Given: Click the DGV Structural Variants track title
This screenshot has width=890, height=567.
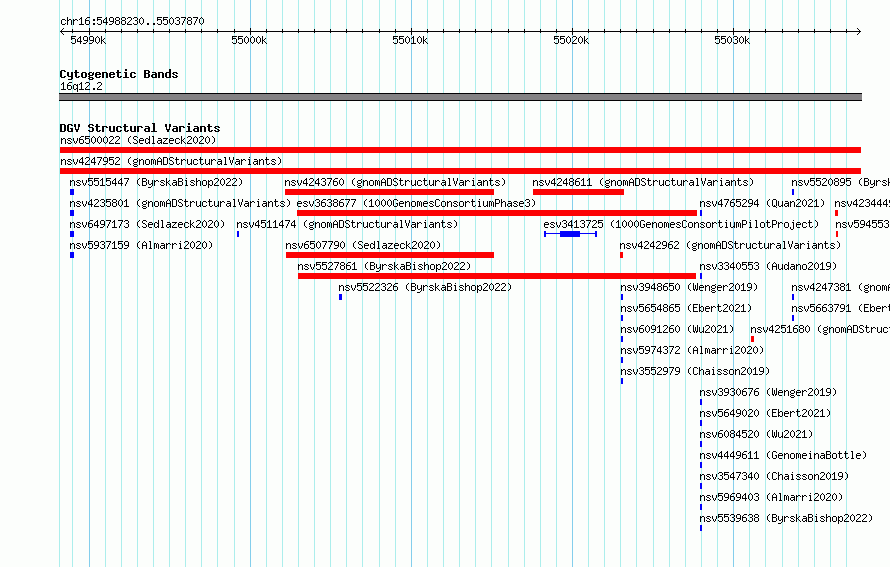Looking at the screenshot, I should [140, 128].
